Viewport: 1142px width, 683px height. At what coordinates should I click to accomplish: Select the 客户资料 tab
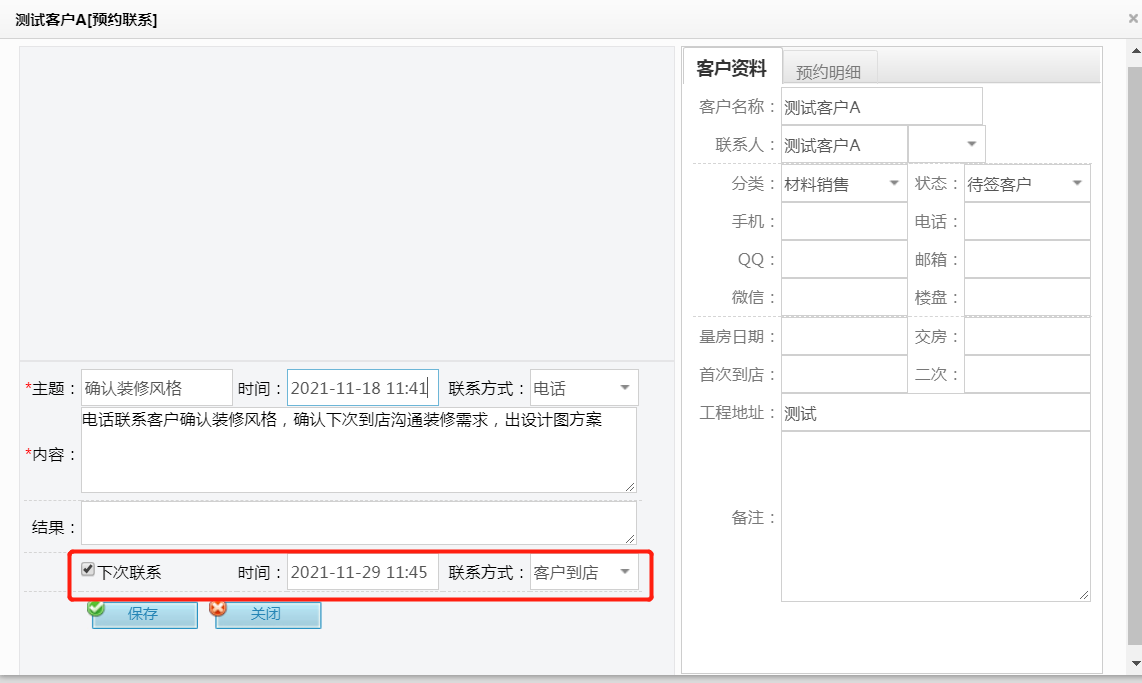tap(731, 69)
